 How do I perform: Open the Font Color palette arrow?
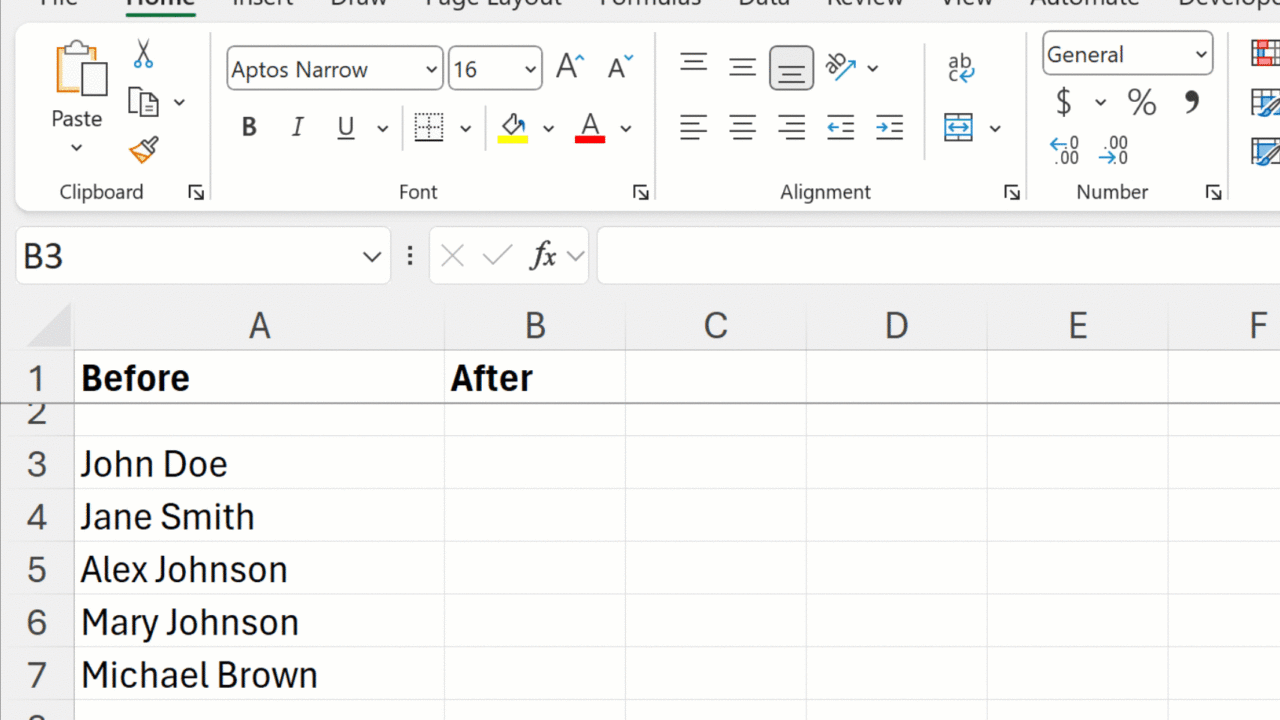(x=626, y=128)
